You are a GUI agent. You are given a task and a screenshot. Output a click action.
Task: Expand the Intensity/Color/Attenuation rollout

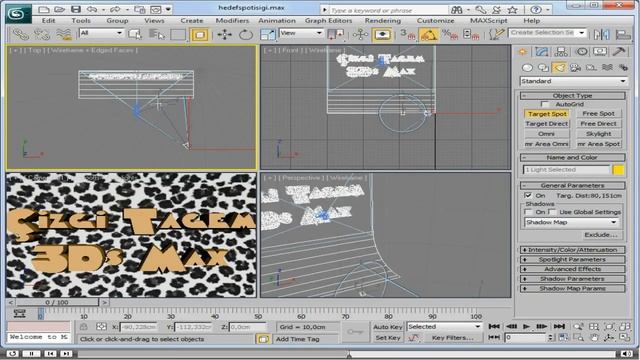click(572, 250)
